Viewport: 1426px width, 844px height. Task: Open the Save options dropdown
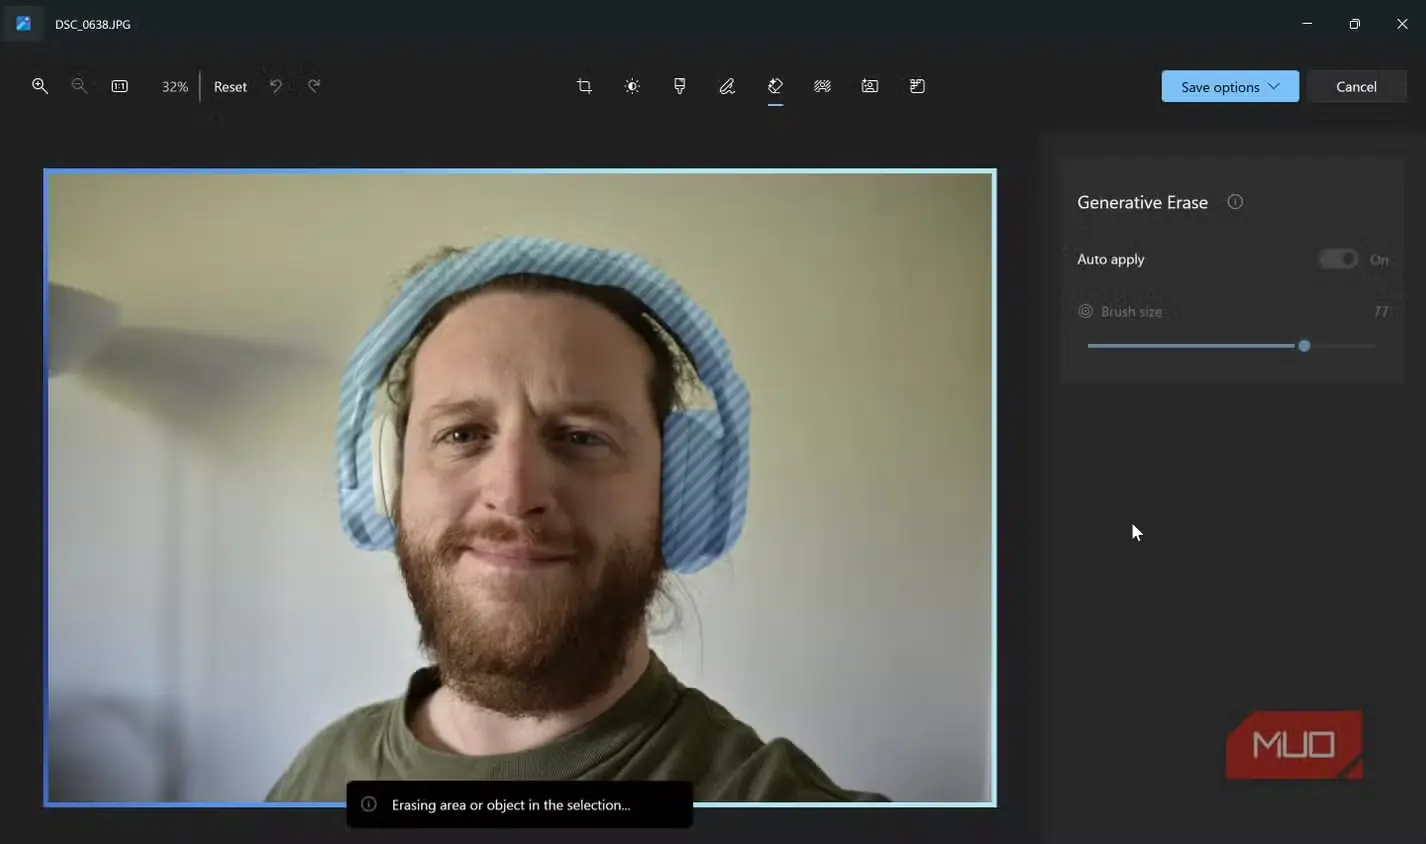1230,86
